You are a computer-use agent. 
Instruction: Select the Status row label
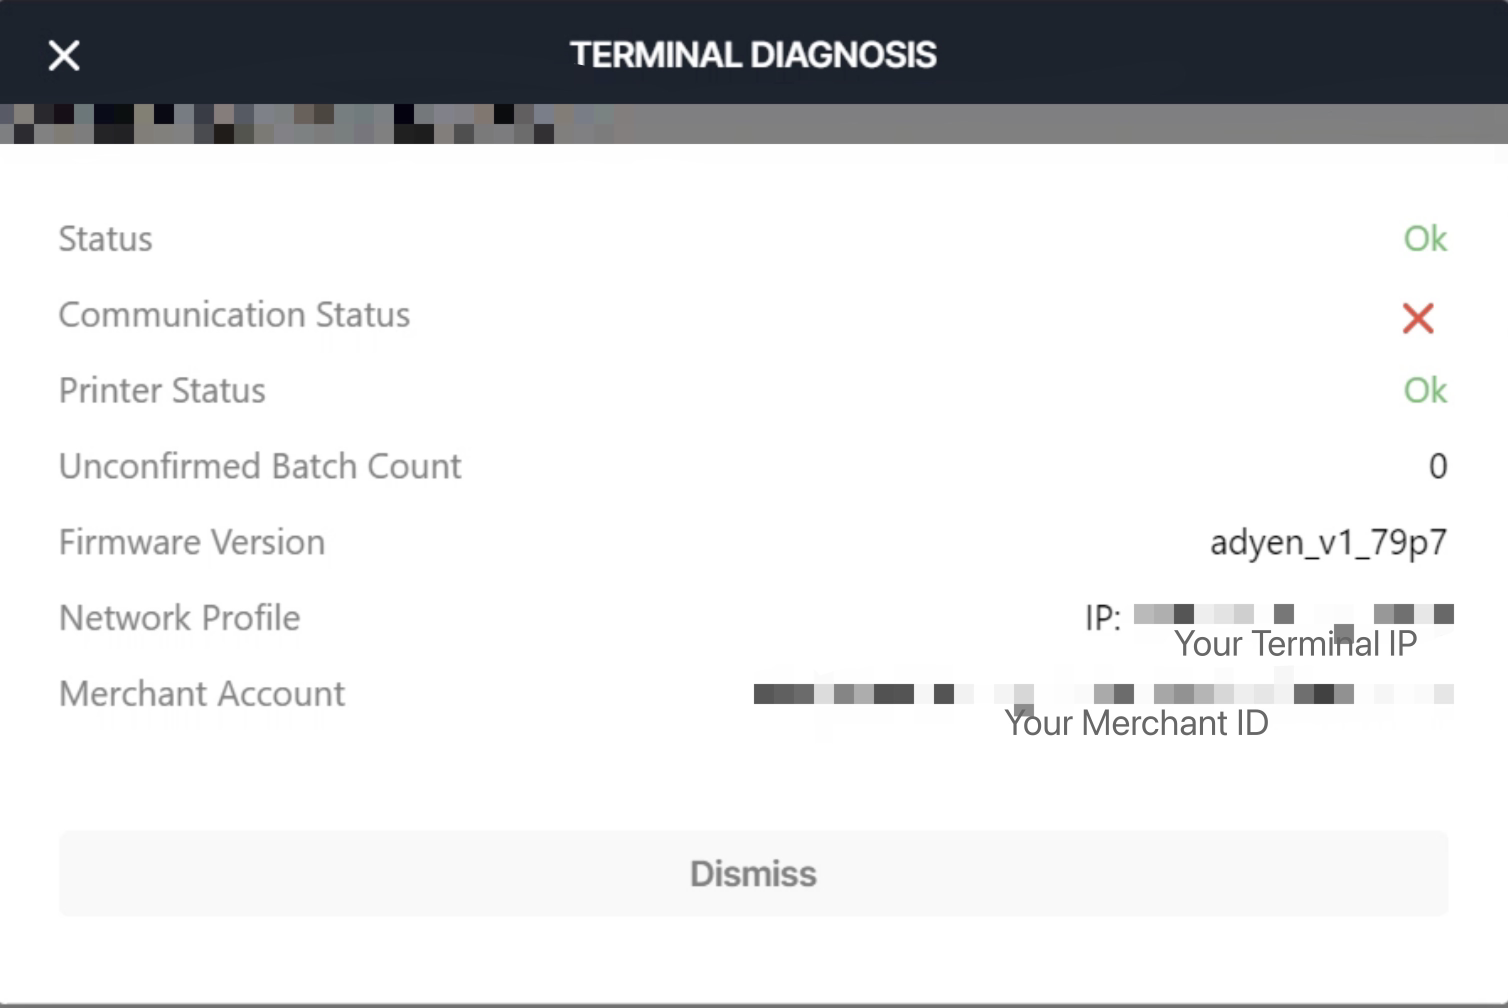[105, 239]
